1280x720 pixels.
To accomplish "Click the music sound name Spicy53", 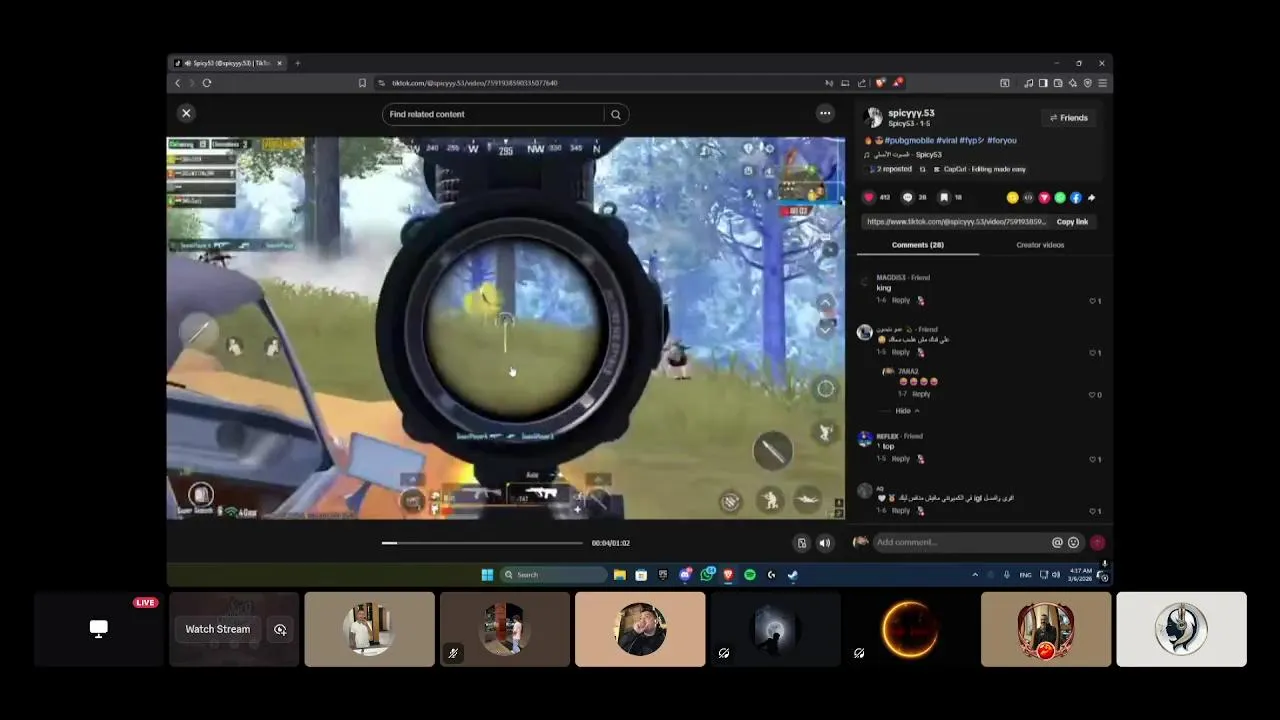I will tap(929, 155).
